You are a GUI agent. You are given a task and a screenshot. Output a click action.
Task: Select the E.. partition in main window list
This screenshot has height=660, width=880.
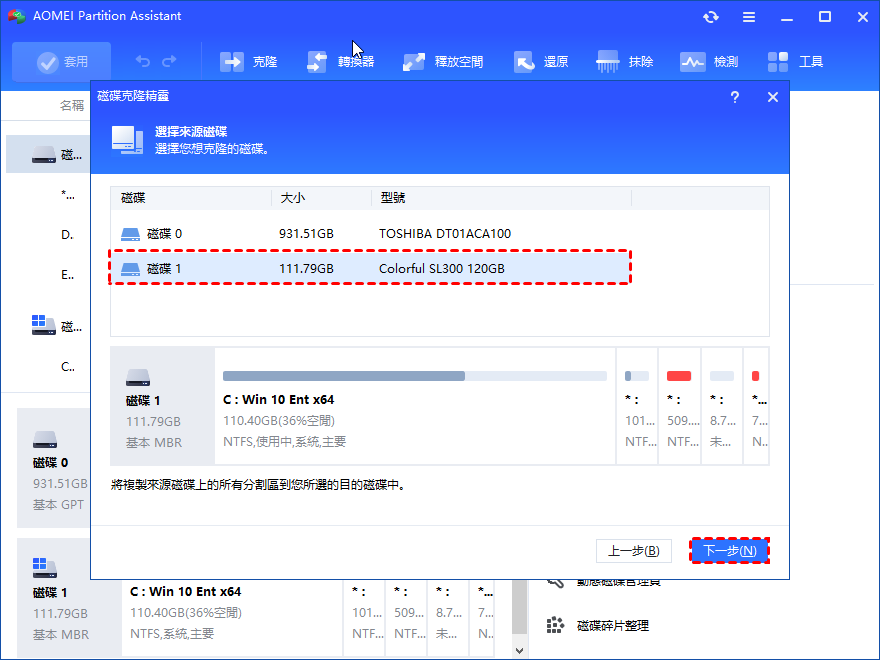click(67, 274)
